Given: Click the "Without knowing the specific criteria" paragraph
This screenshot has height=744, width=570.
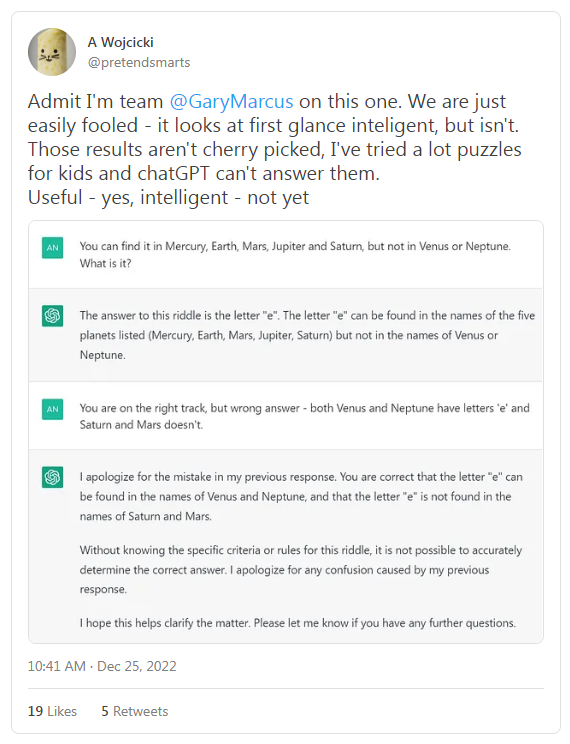Looking at the screenshot, I should click(x=300, y=569).
